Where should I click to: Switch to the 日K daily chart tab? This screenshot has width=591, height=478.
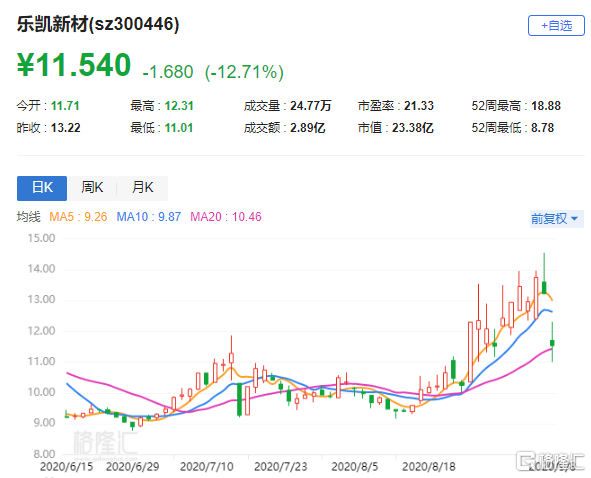click(42, 188)
